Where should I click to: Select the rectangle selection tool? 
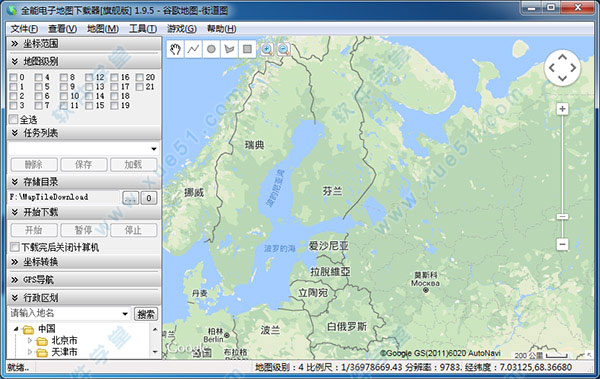[247, 49]
